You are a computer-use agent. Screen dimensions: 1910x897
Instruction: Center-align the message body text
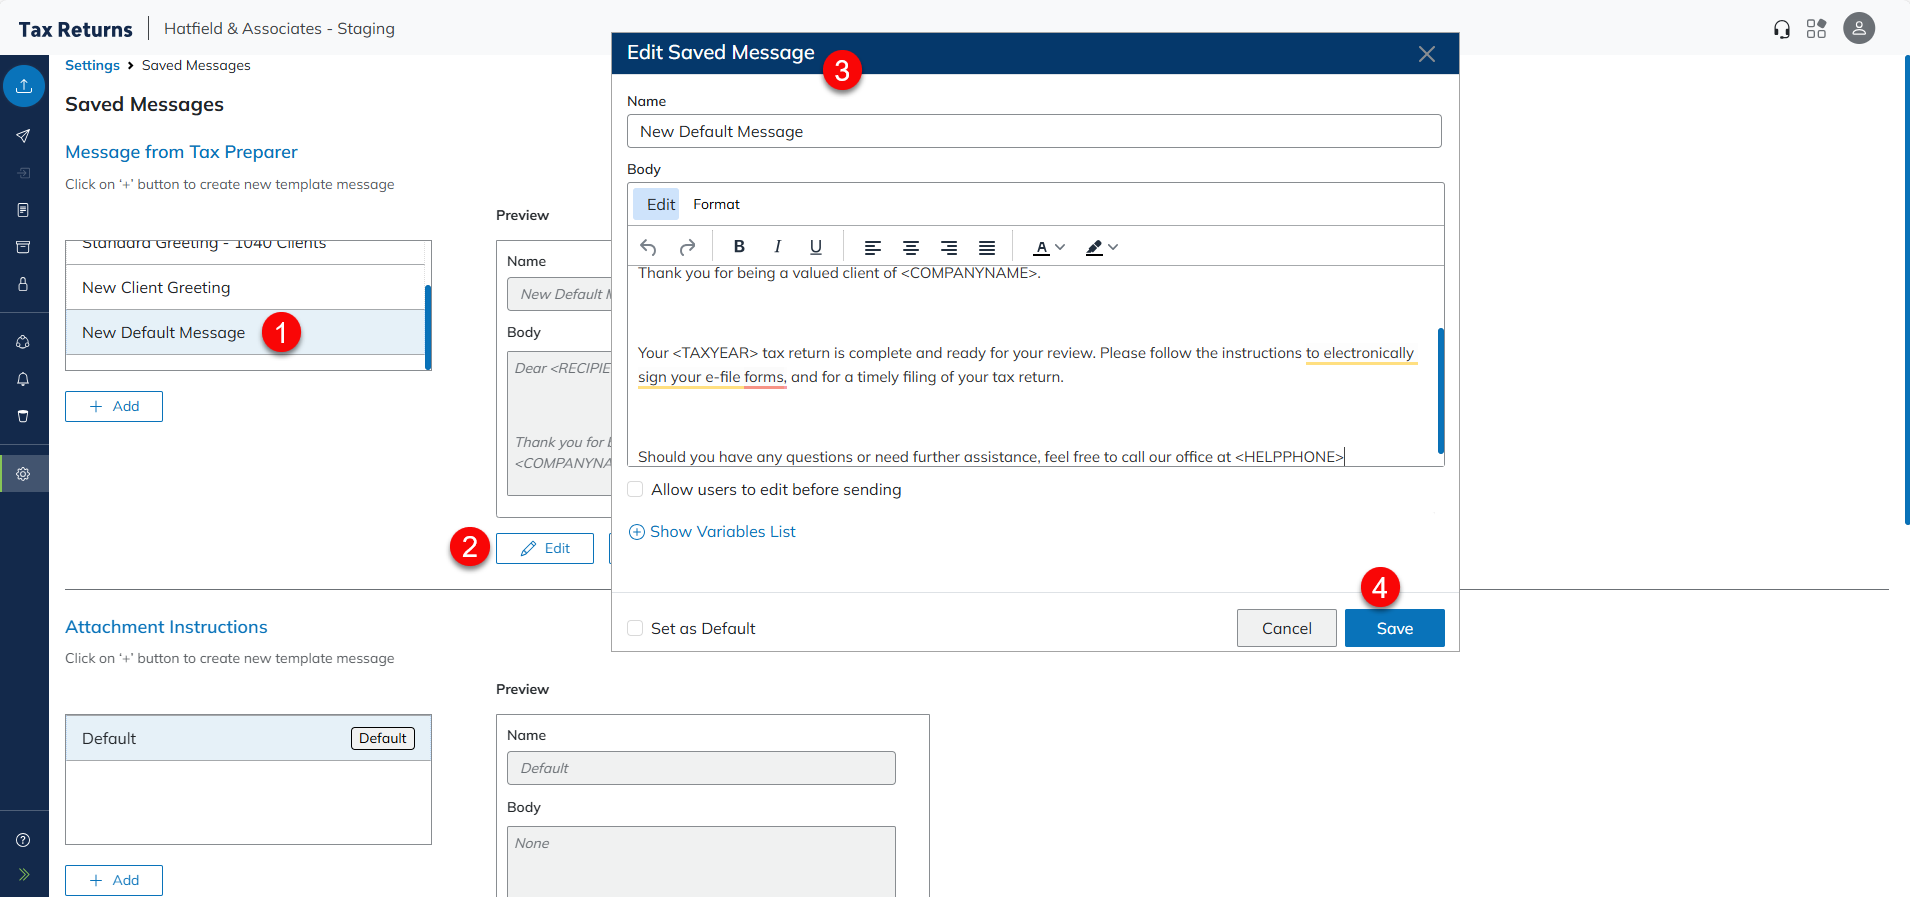(x=911, y=247)
